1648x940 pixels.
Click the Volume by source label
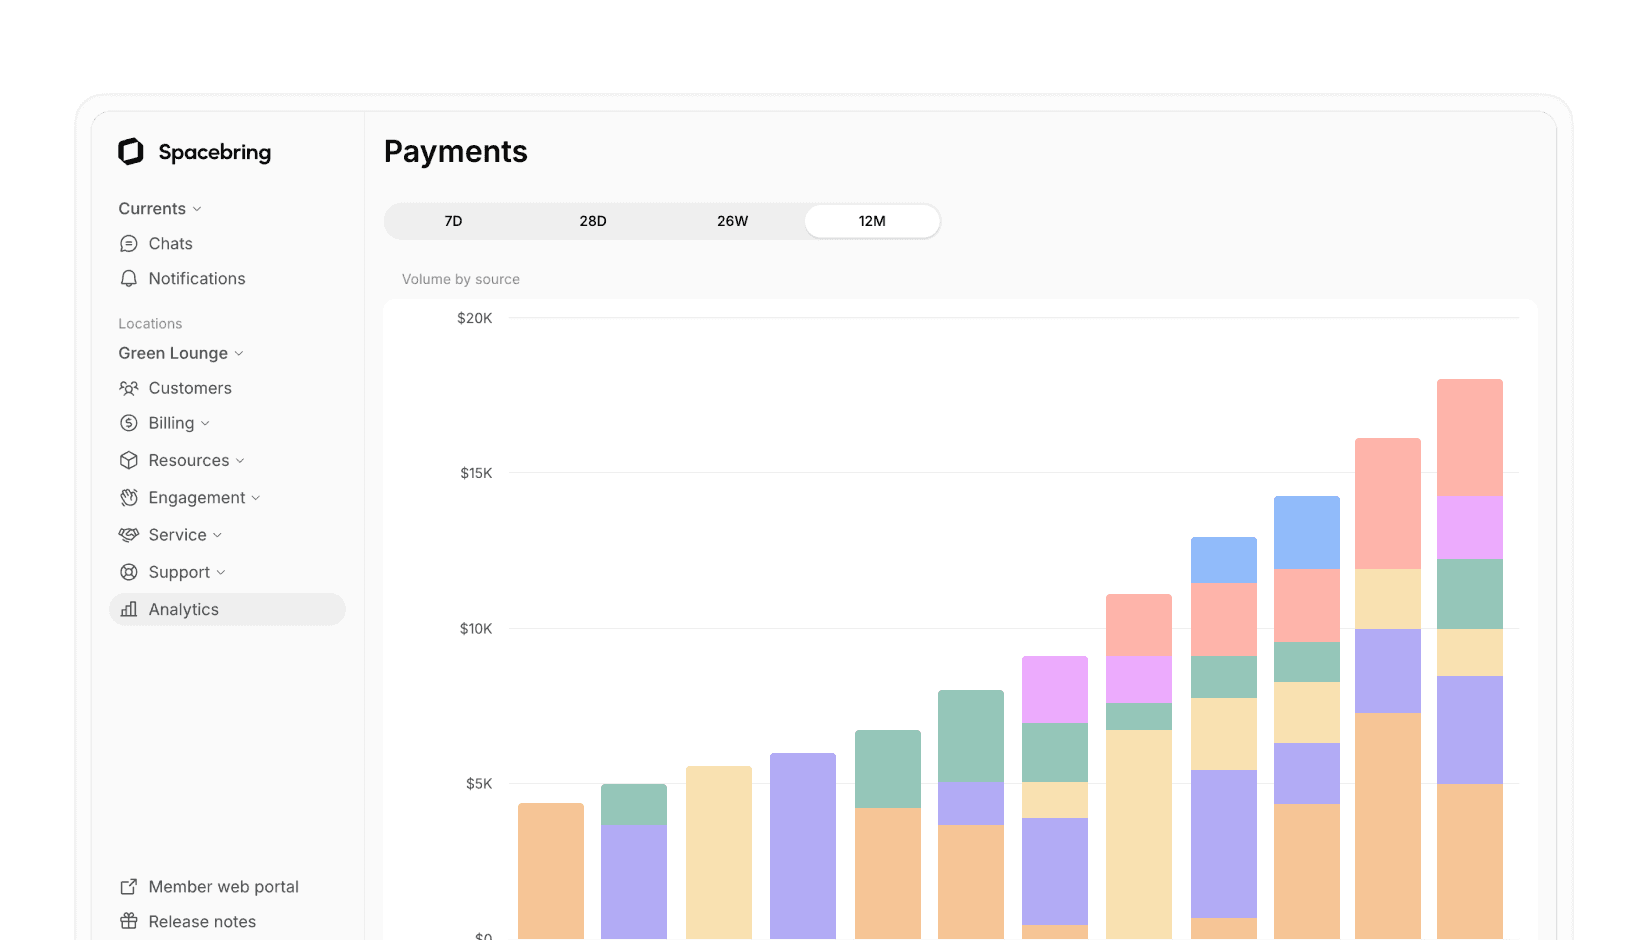click(x=460, y=279)
